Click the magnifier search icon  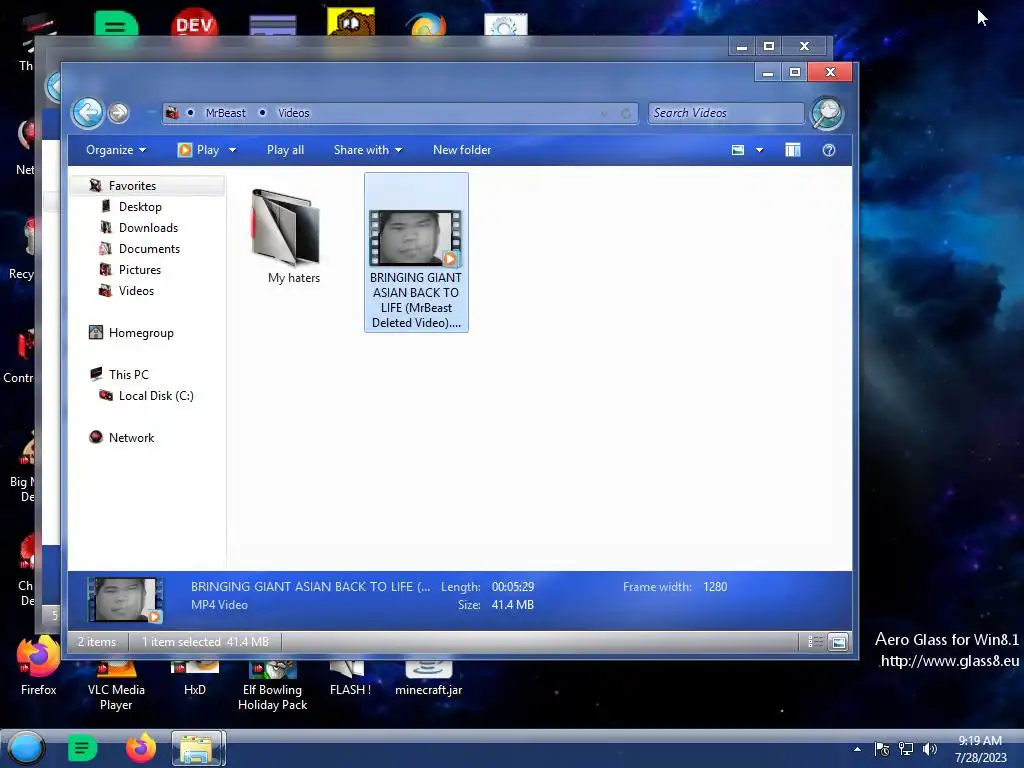tap(827, 113)
